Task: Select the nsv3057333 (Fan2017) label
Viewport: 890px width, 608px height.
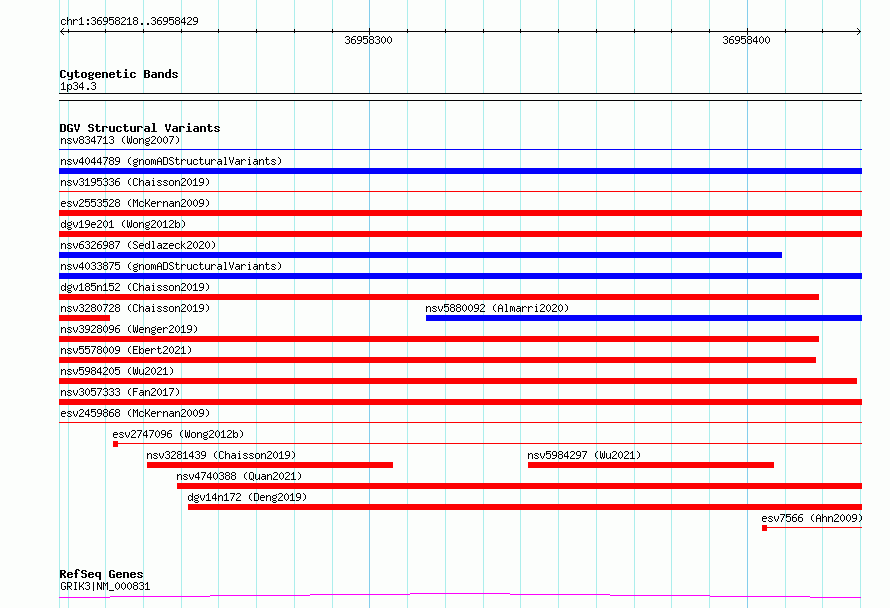Action: click(x=120, y=392)
